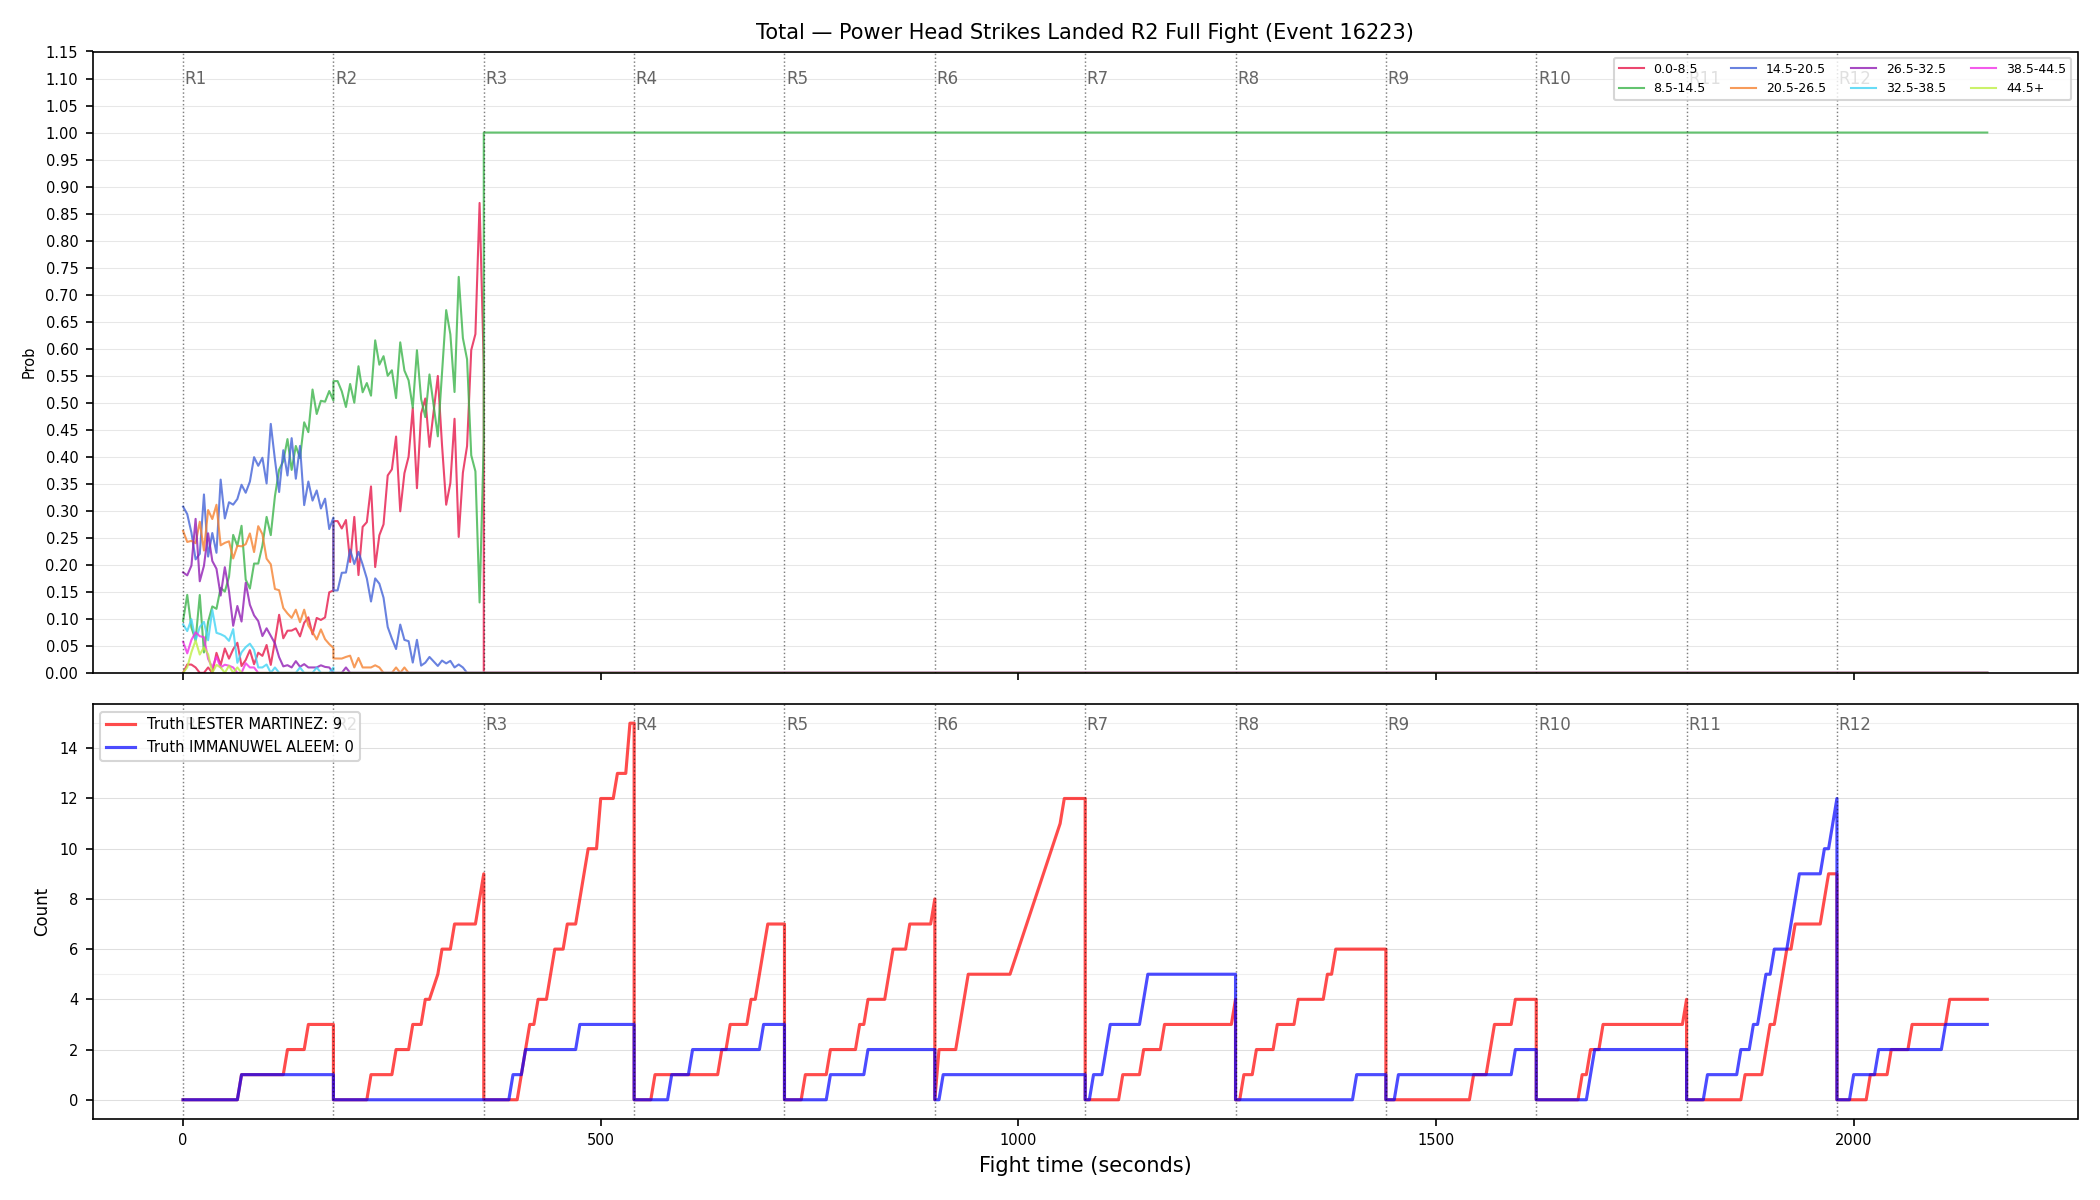Select the 0.0-8.5 legend entry
This screenshot has width=2100, height=1200.
pyautogui.click(x=1657, y=69)
